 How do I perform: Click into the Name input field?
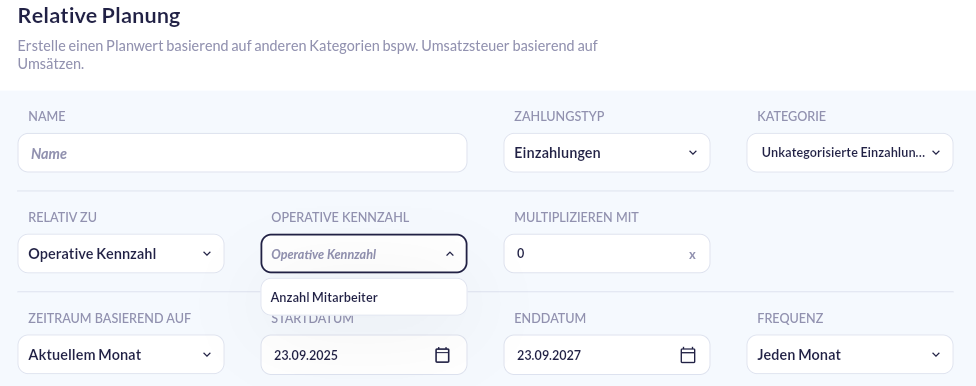242,153
